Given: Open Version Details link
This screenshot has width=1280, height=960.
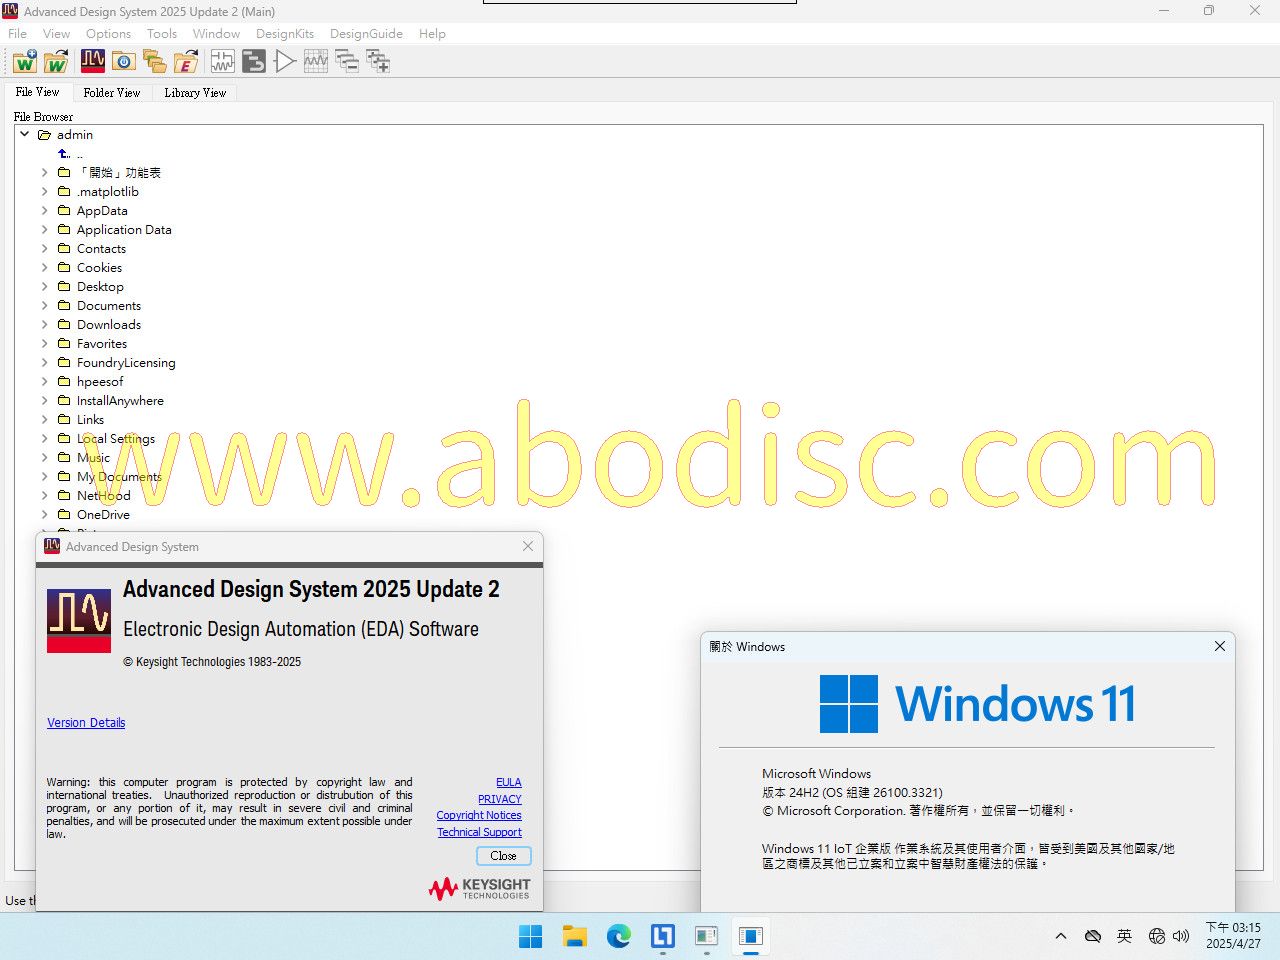Looking at the screenshot, I should (x=86, y=723).
